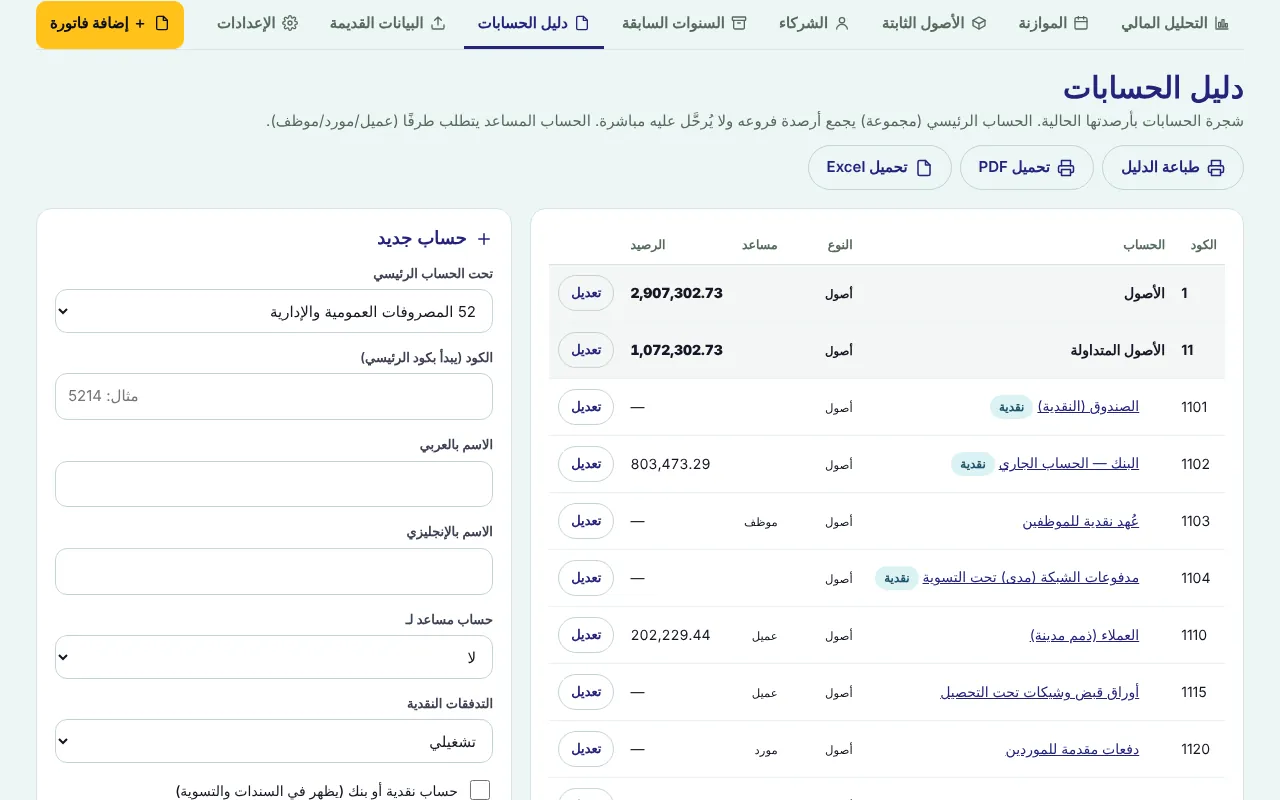Open the الإعدادات tab
The image size is (1280, 800).
pos(257,23)
